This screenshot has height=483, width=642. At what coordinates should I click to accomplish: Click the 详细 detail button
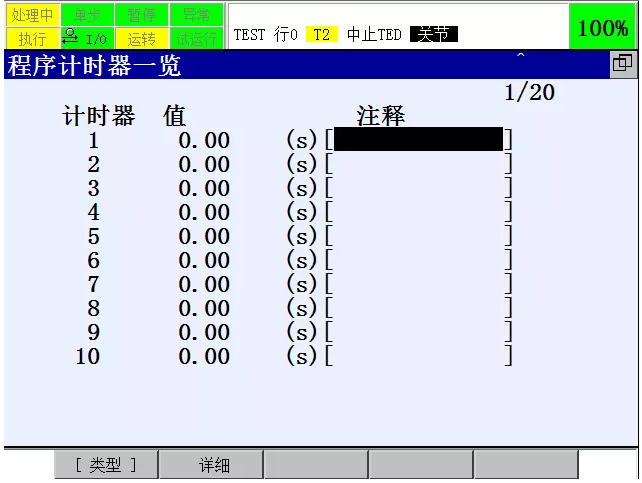pos(211,465)
